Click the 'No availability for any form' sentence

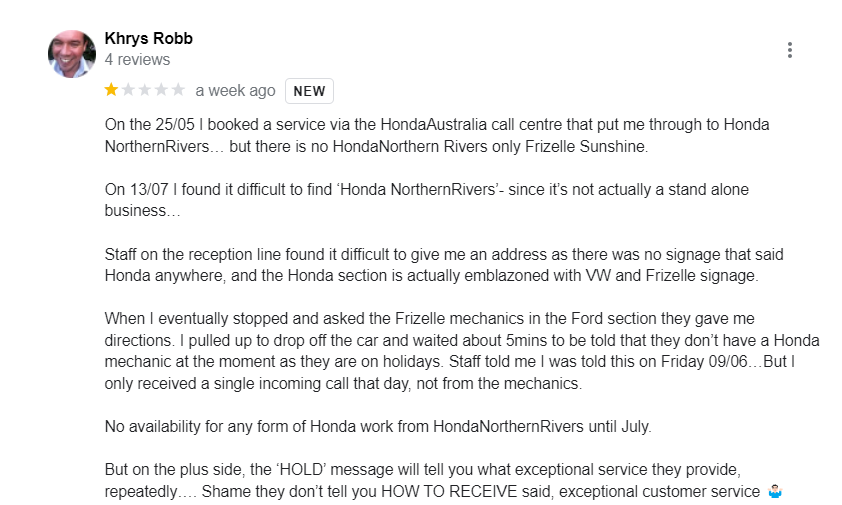[x=378, y=427]
